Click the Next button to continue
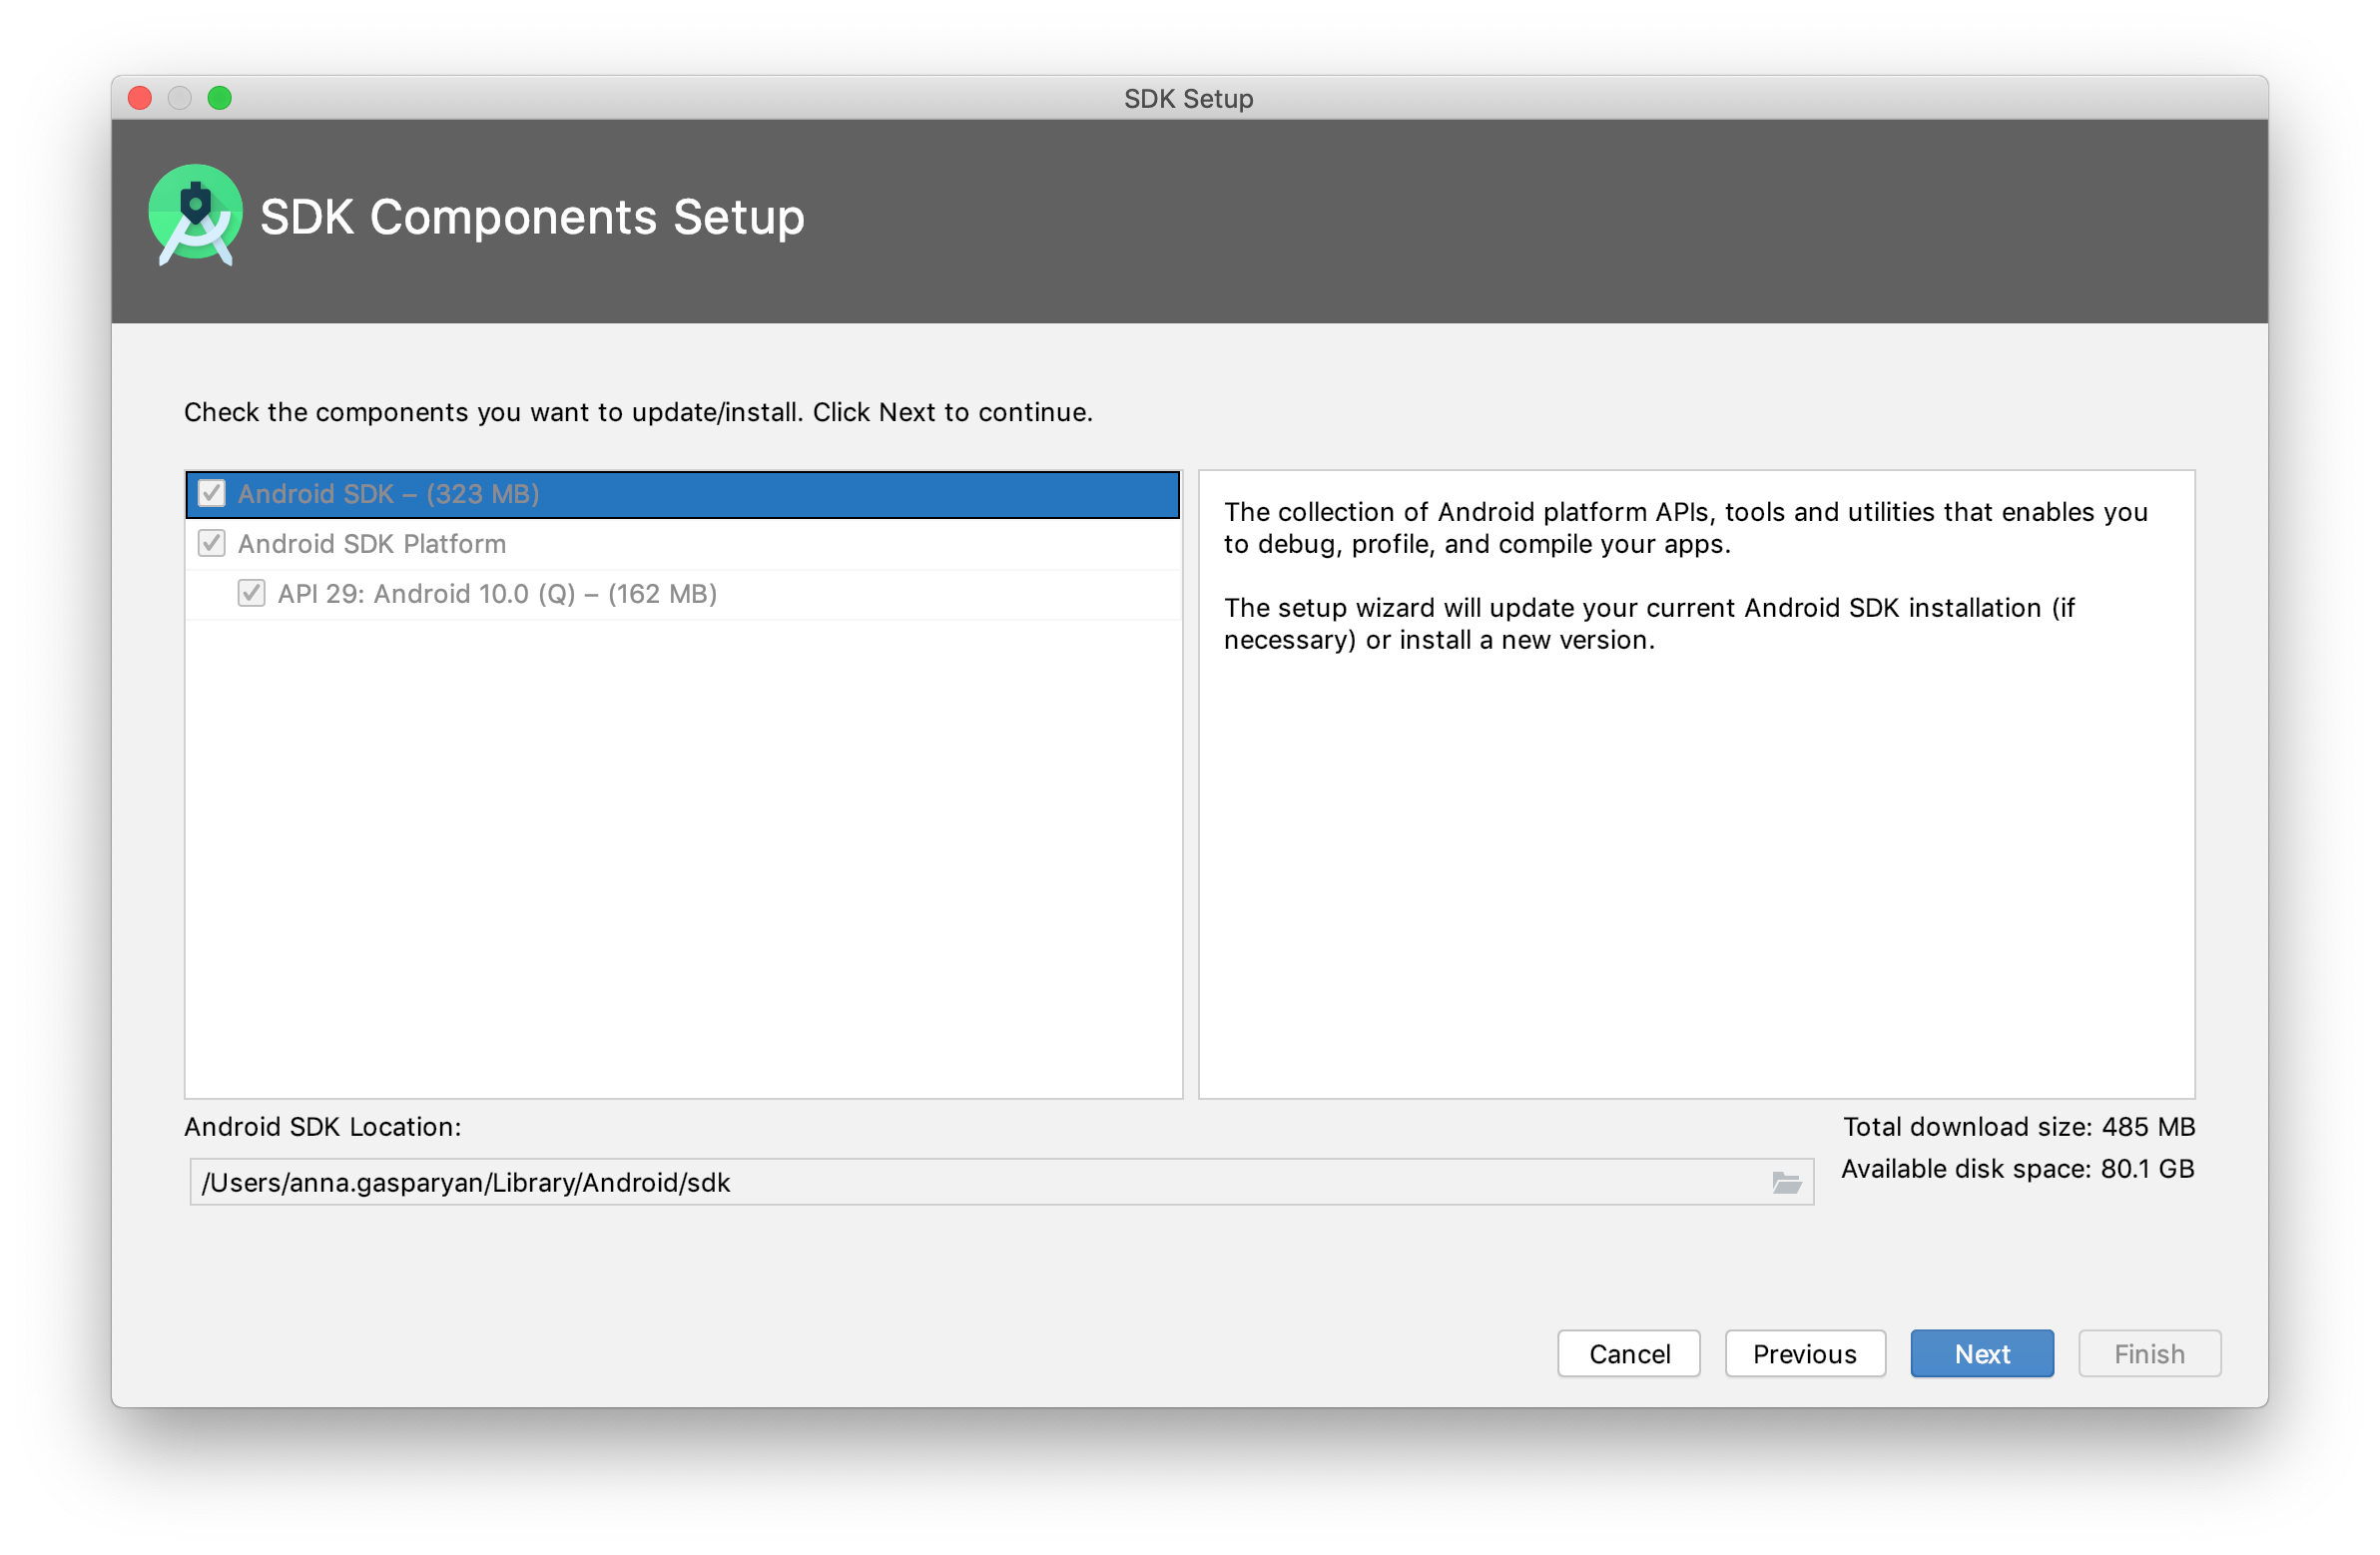The image size is (2380, 1555). point(1983,1353)
